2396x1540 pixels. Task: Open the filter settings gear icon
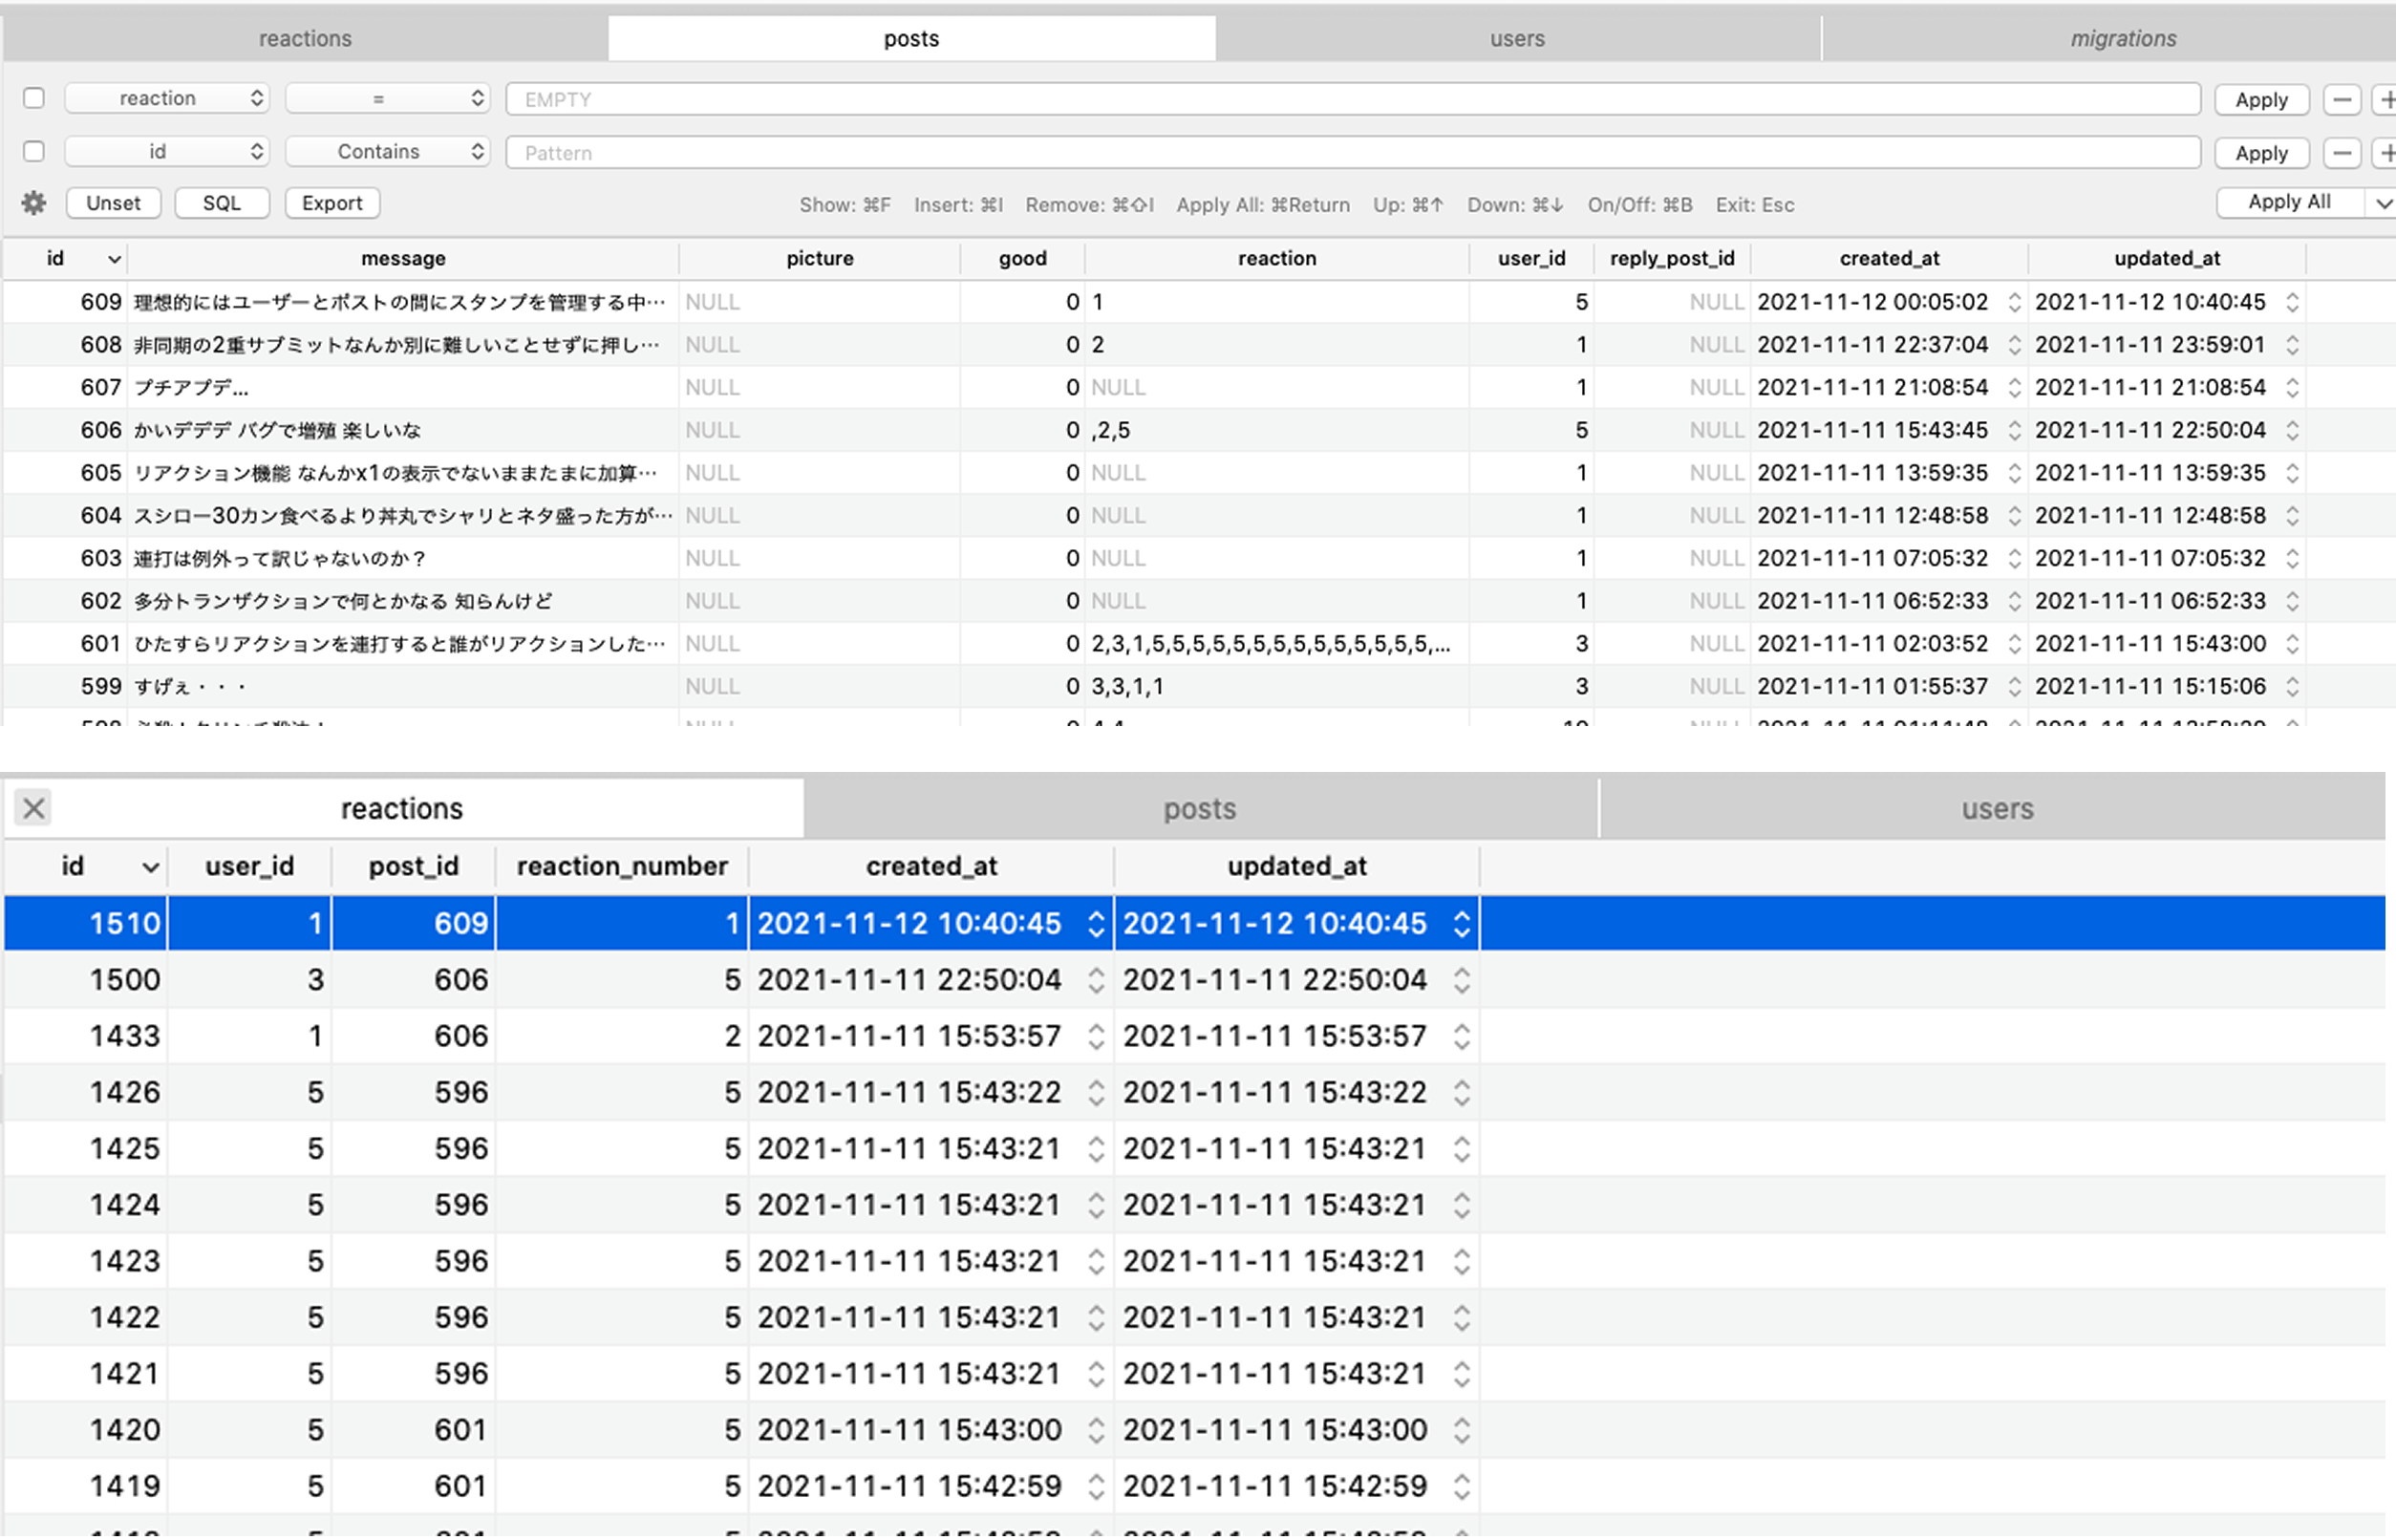pos(34,203)
